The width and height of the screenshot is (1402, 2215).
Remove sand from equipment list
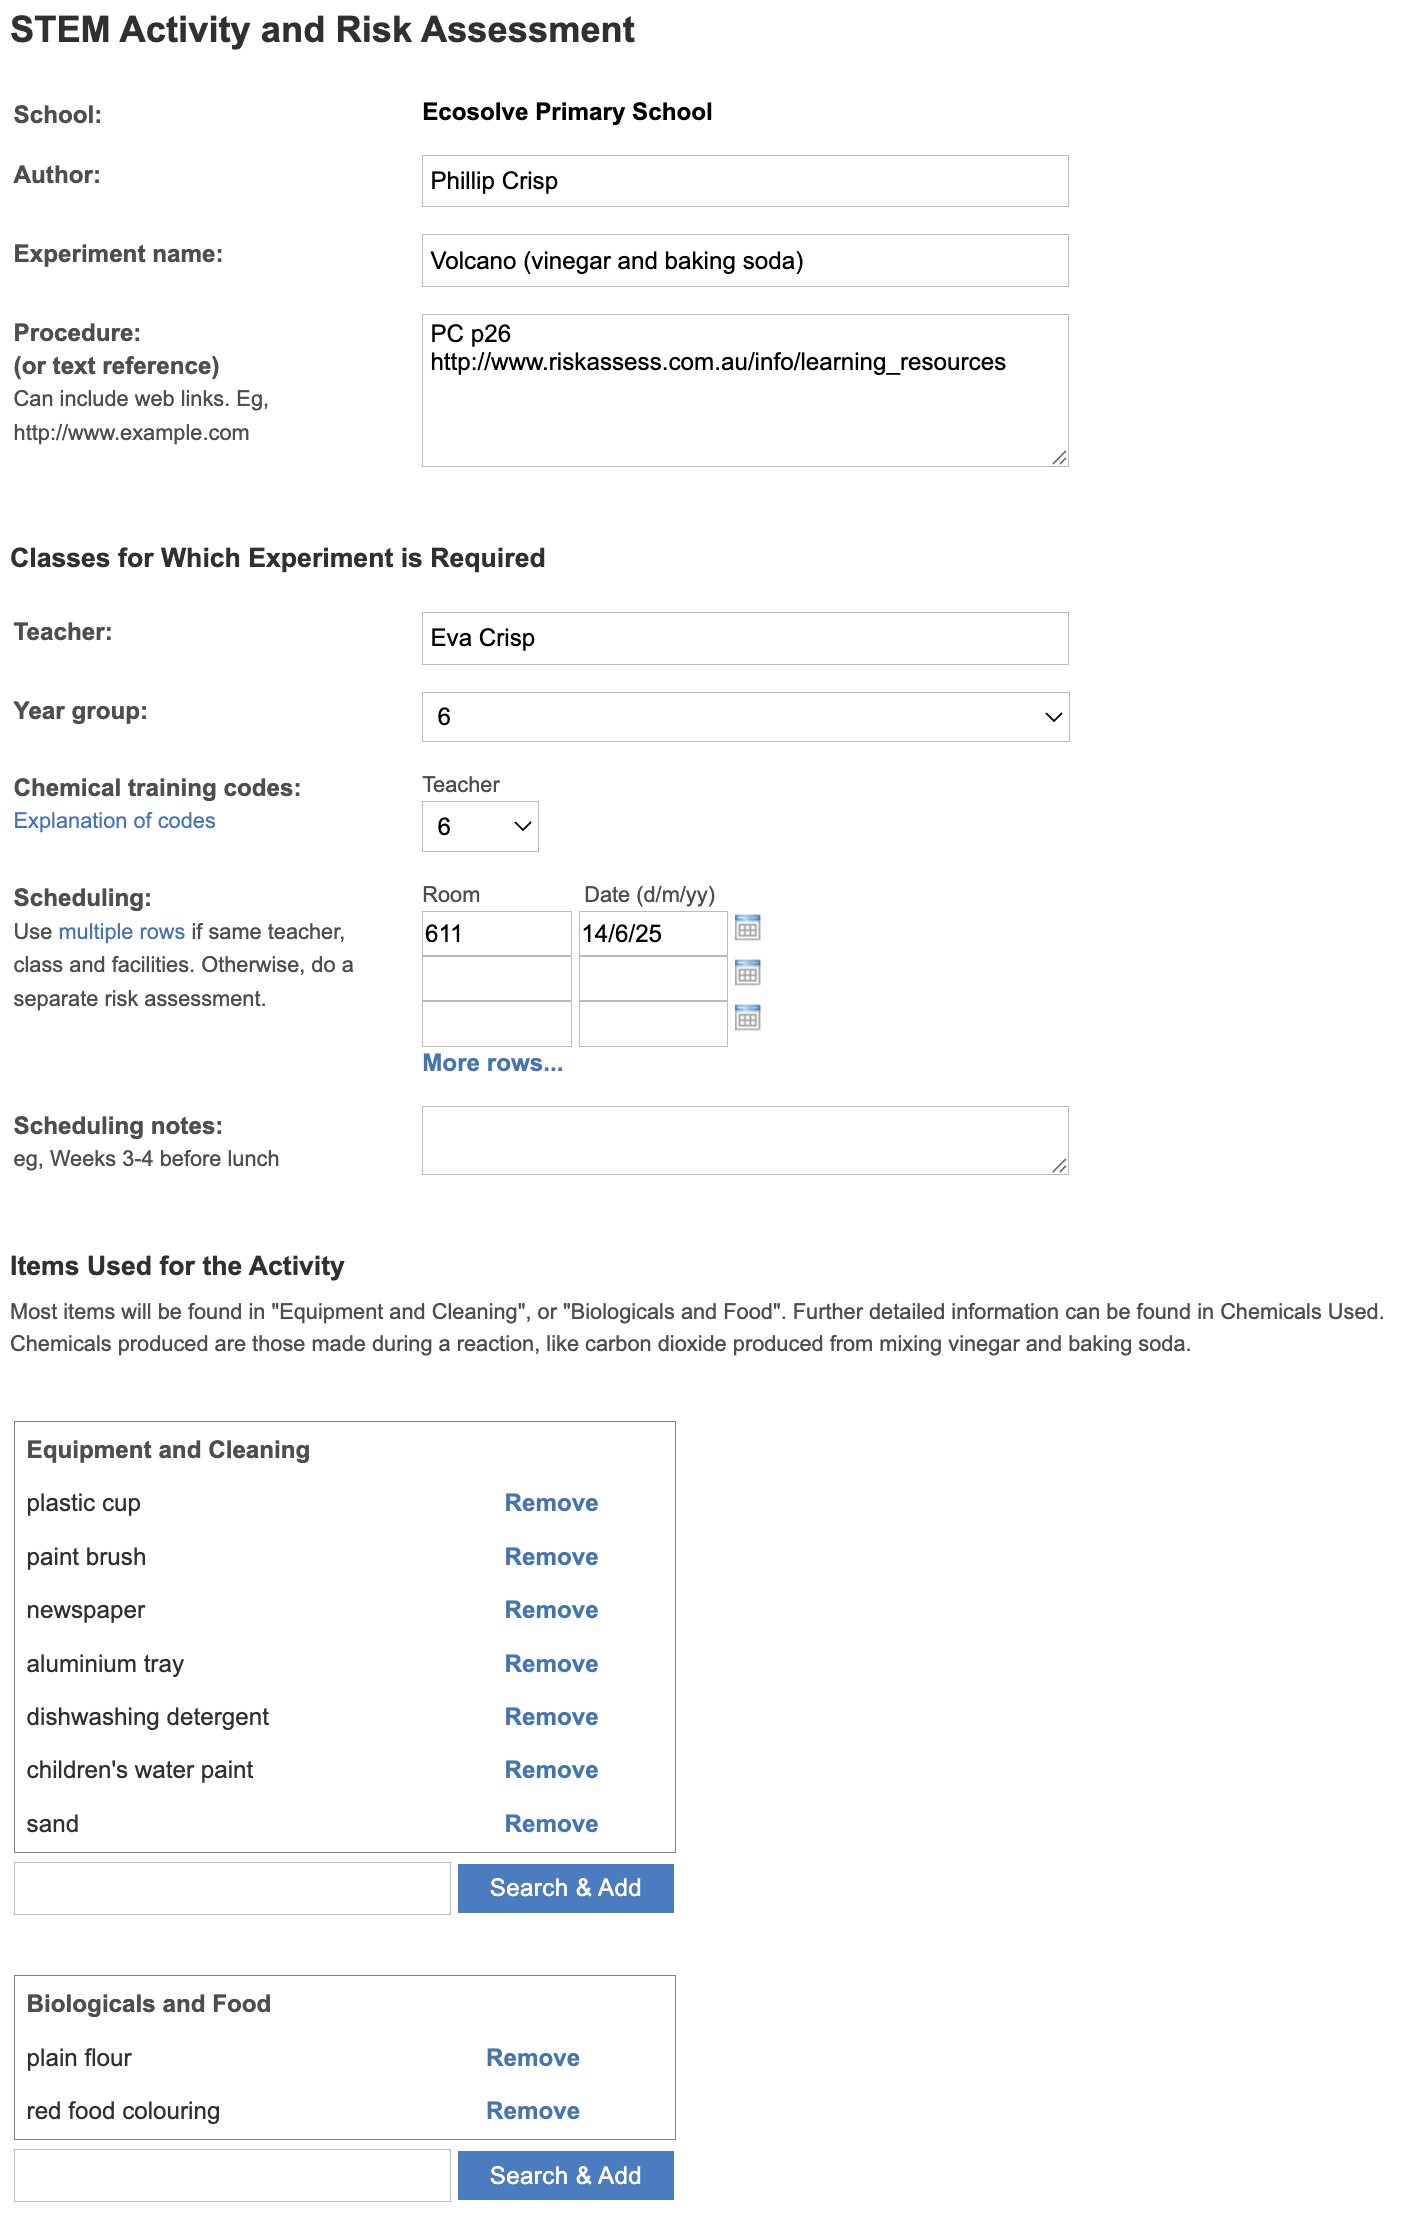tap(551, 1824)
